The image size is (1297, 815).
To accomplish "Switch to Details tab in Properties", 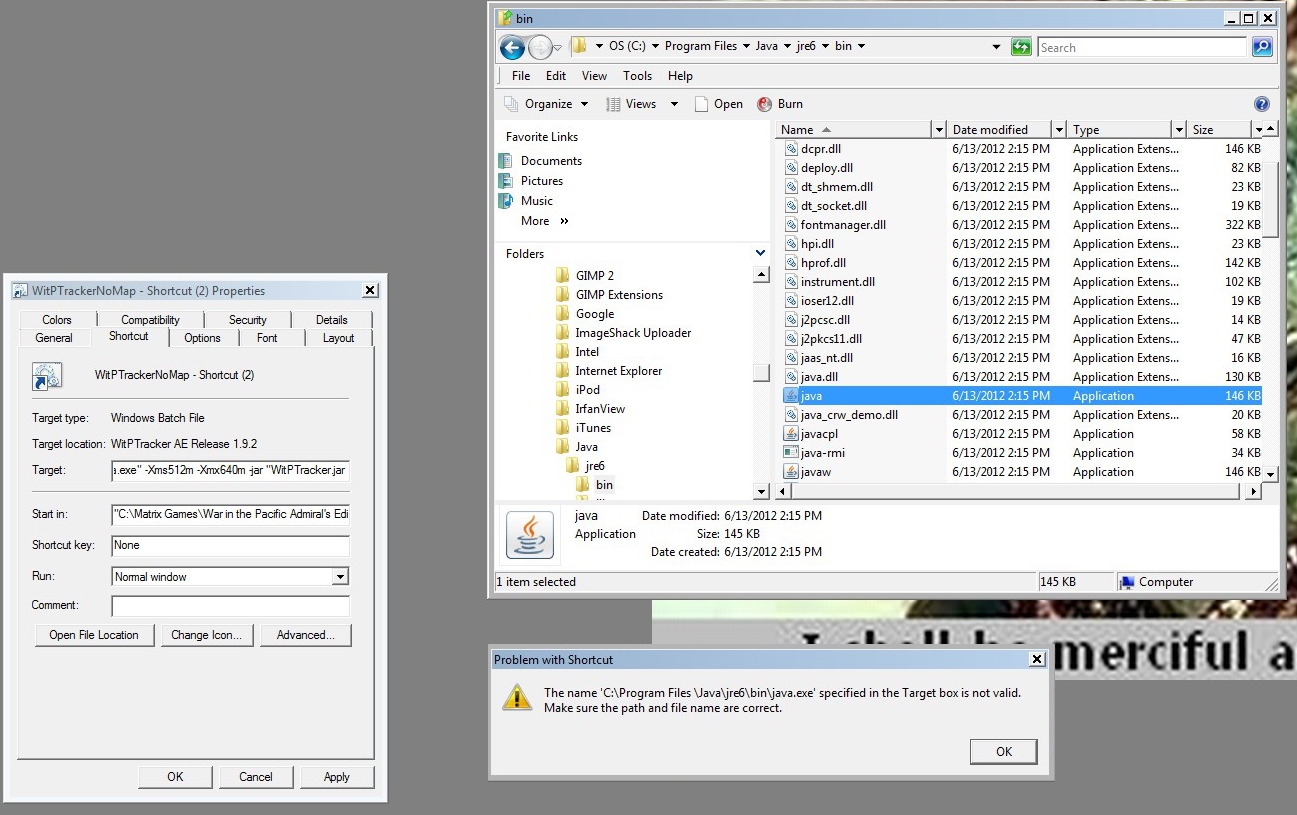I will coord(331,320).
